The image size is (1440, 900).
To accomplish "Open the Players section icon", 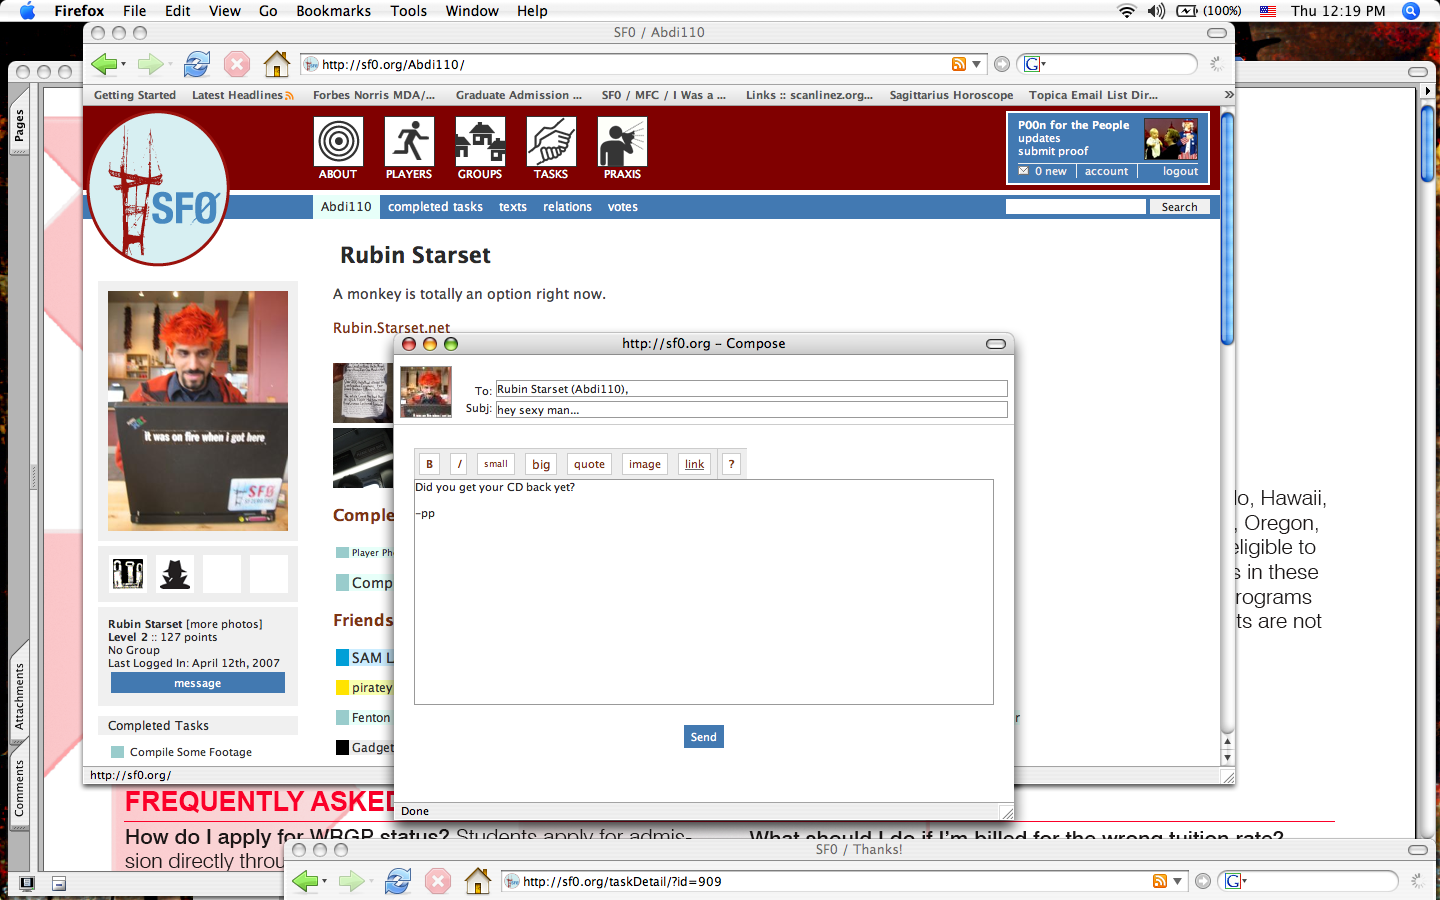I will pos(409,143).
